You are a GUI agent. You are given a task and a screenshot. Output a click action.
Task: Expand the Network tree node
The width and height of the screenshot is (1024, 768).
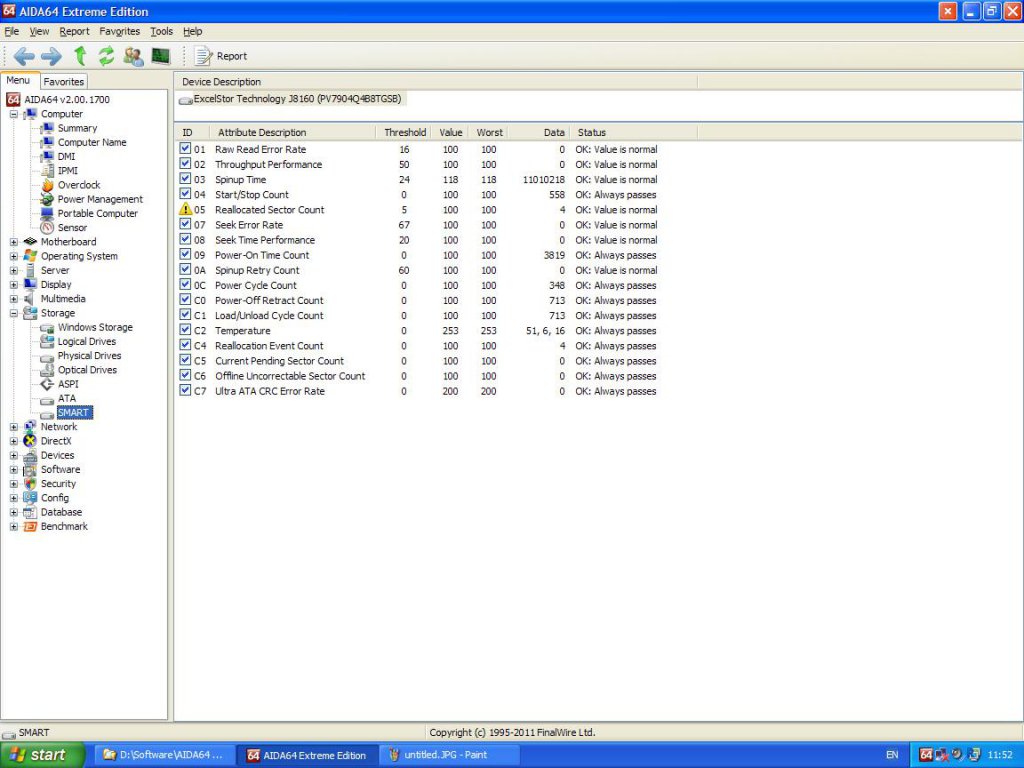pyautogui.click(x=14, y=427)
